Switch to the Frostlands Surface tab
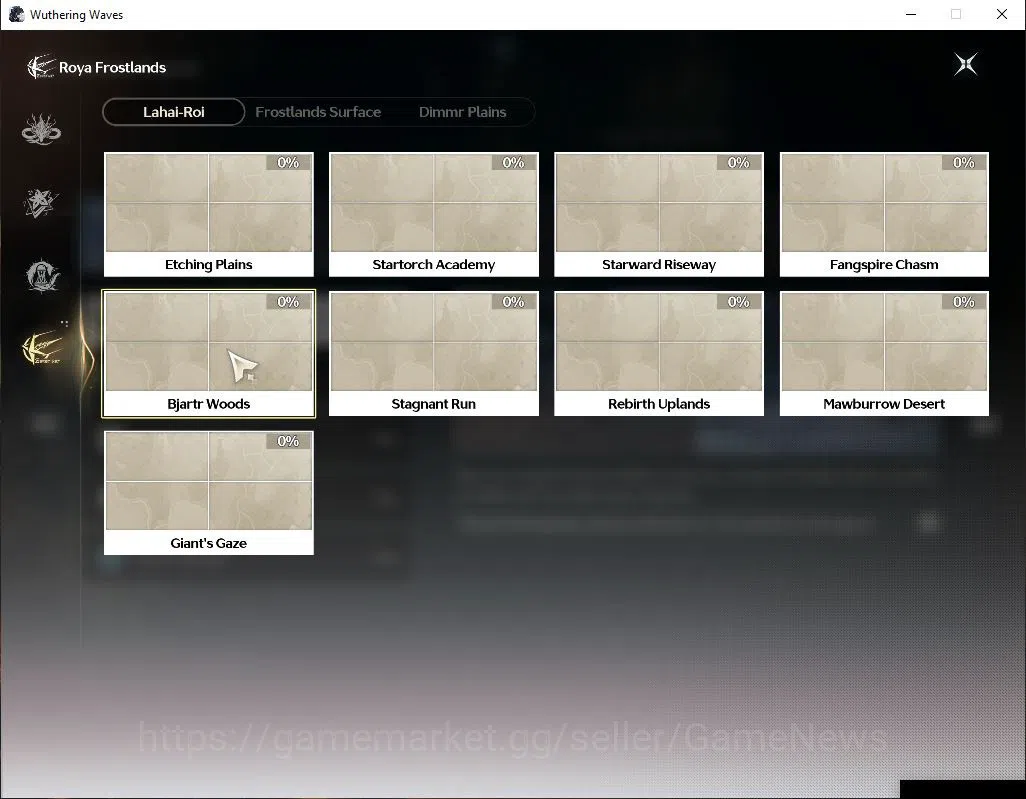The image size is (1026, 799). click(318, 112)
